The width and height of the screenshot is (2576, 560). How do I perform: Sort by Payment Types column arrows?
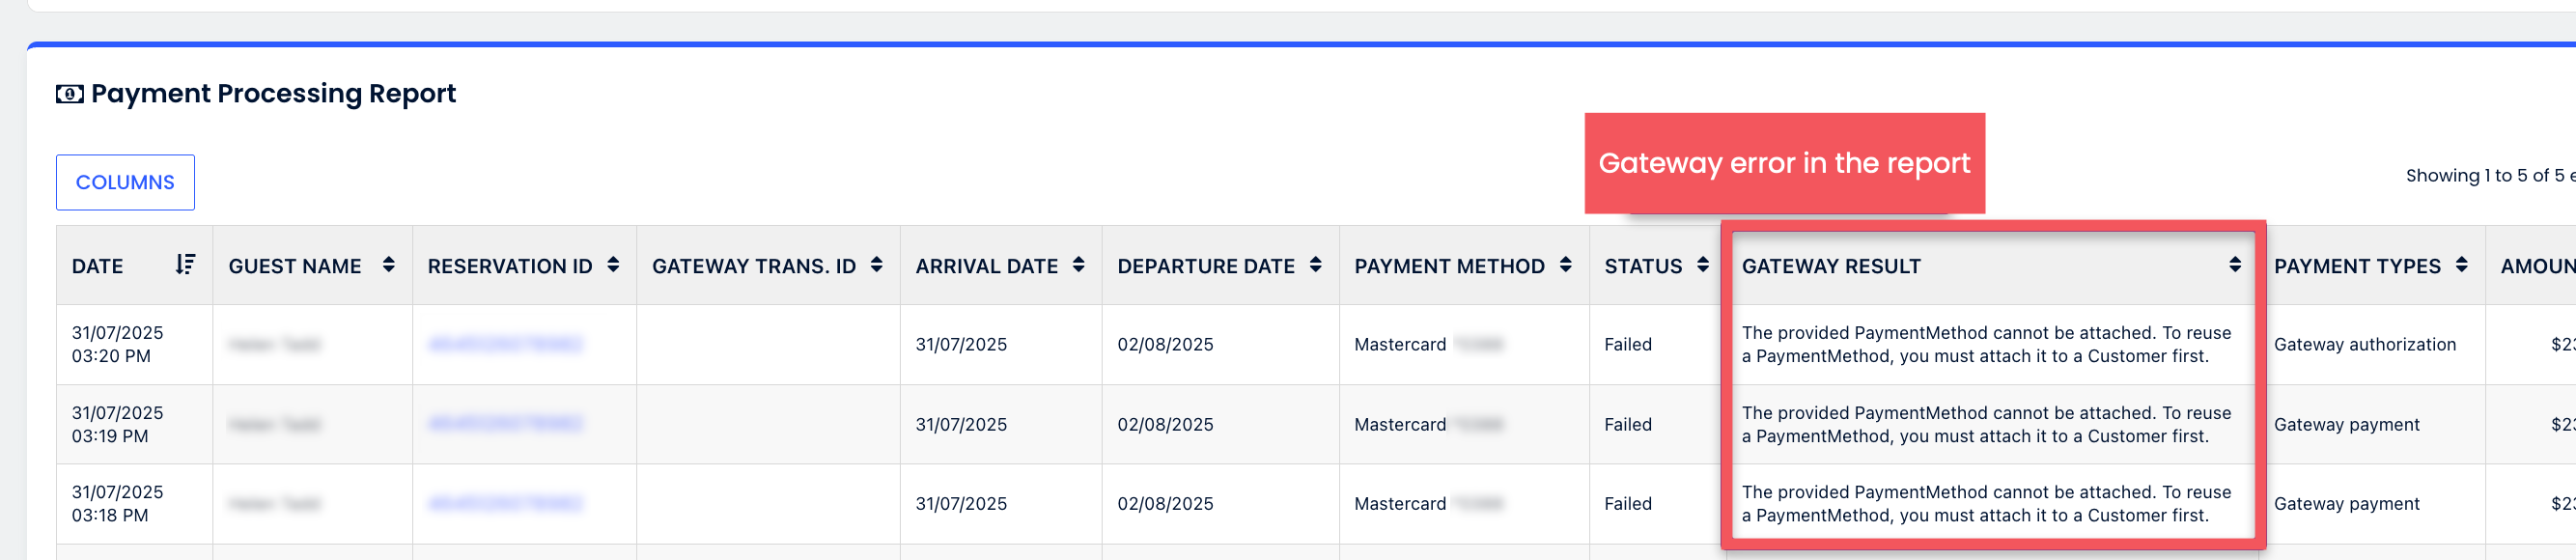(2462, 265)
